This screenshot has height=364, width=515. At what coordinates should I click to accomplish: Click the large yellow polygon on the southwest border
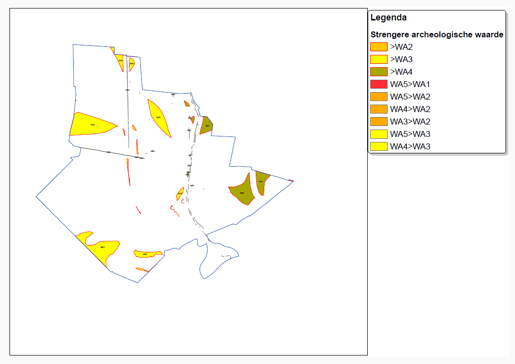coord(99,248)
